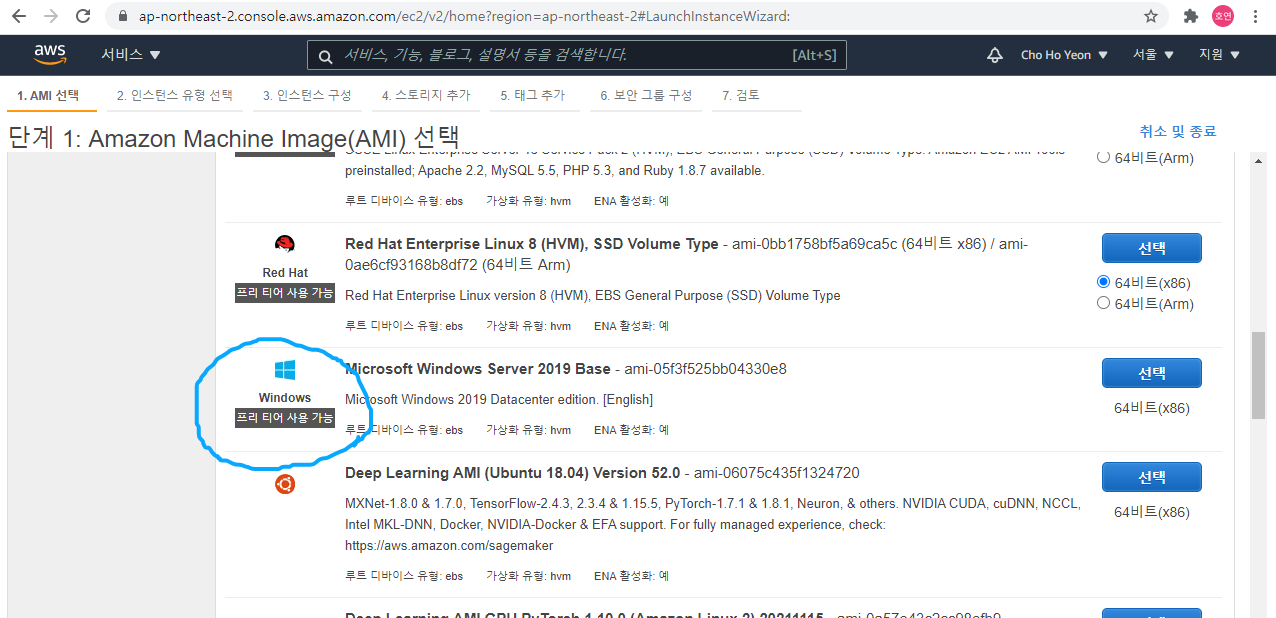Click the search magnifier icon in AWS bar

[x=325, y=56]
